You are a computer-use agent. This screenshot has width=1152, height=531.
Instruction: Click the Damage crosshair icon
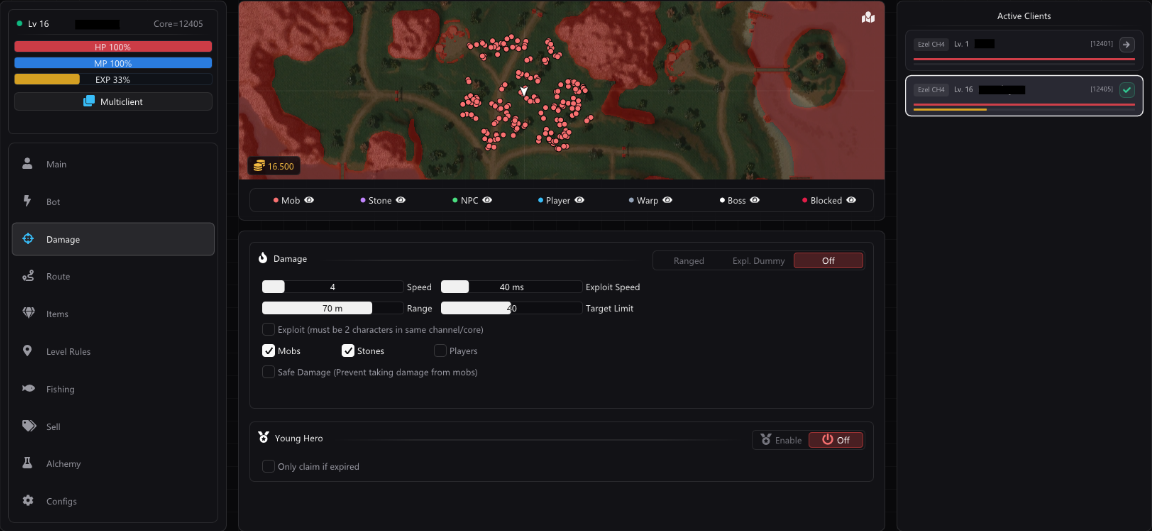pyautogui.click(x=28, y=239)
